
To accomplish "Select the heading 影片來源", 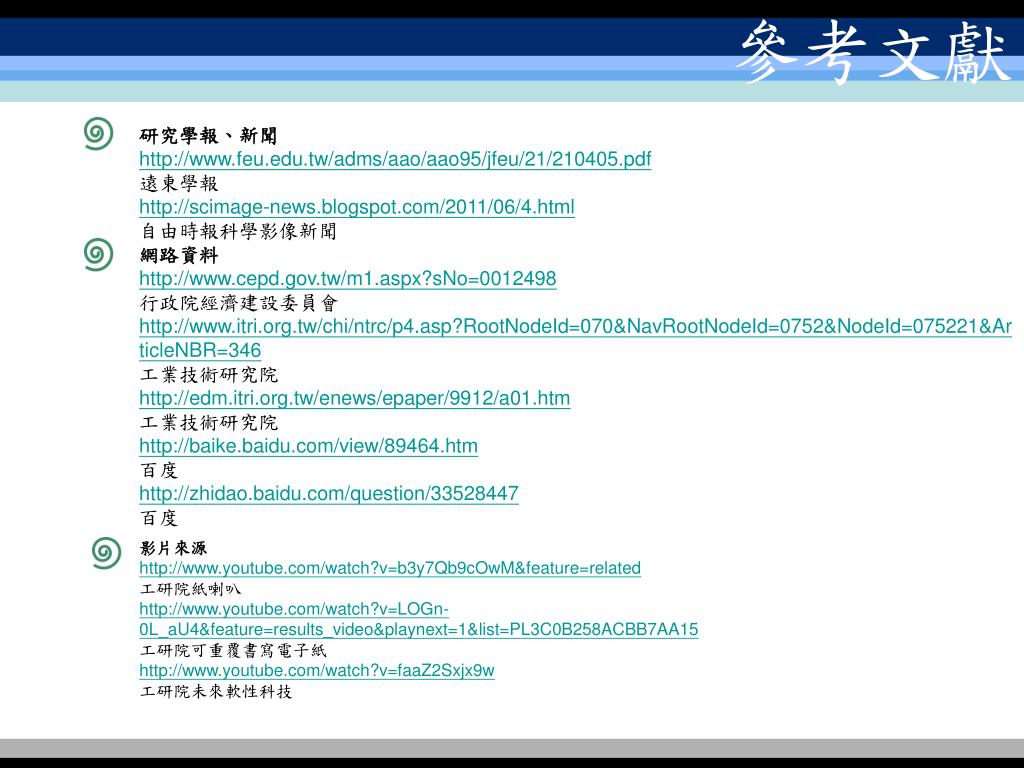I will pyautogui.click(x=173, y=548).
